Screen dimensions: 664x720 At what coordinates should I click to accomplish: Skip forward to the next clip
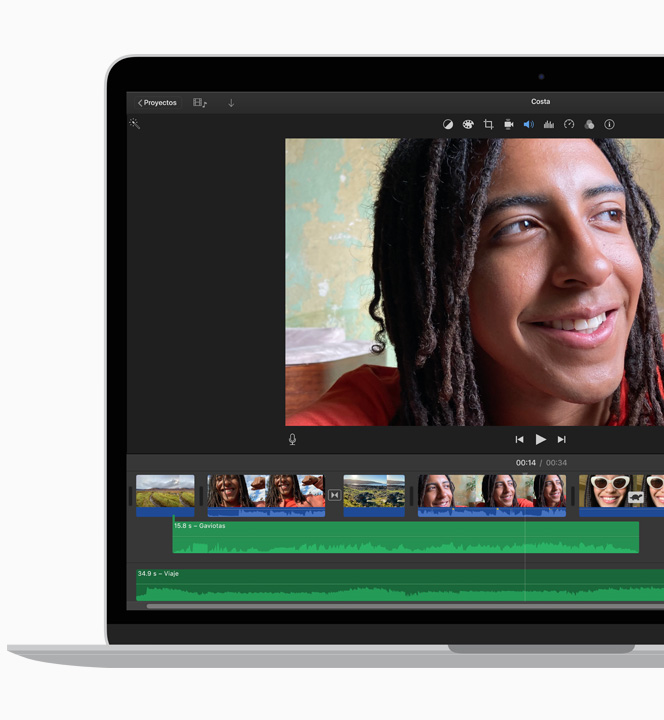561,439
